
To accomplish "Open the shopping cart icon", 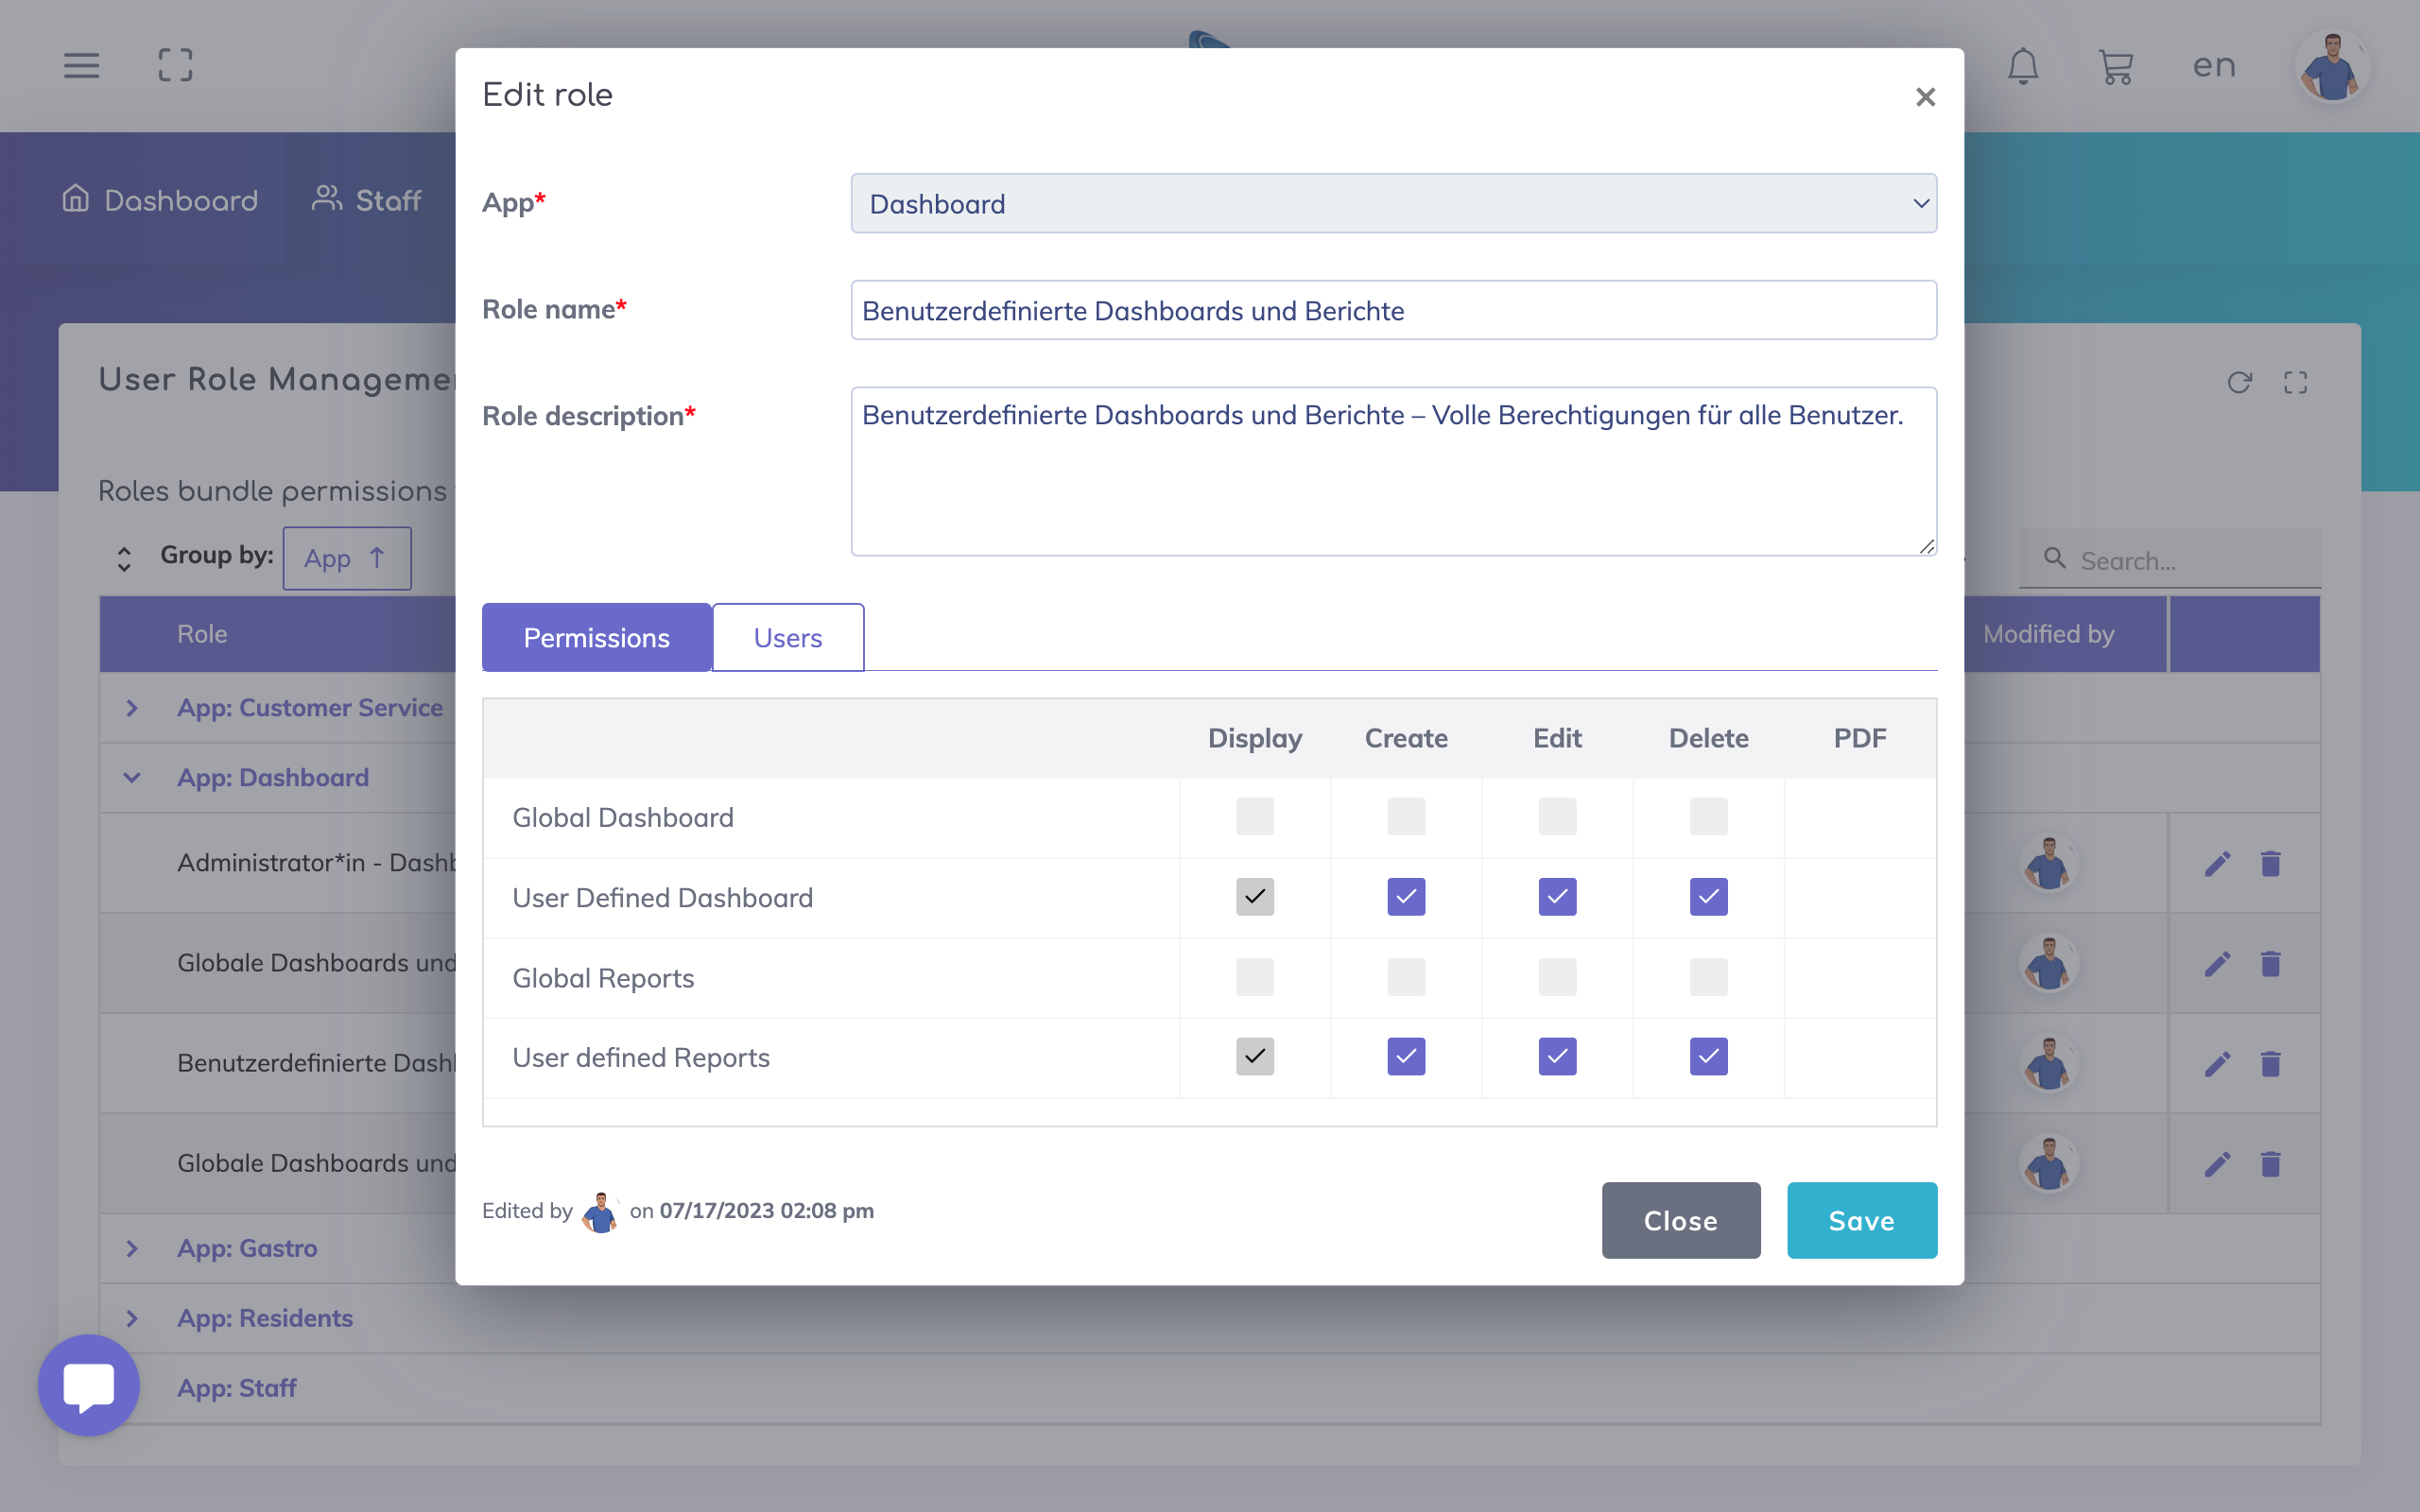I will 2115,67.
